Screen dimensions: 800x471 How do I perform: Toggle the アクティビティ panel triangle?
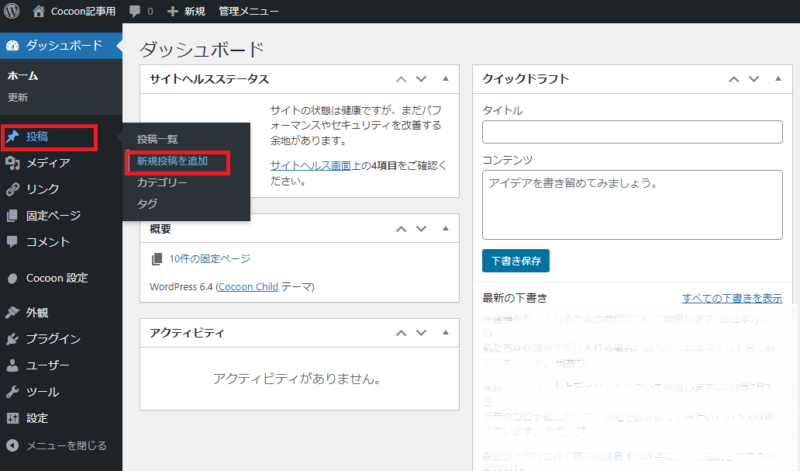[x=445, y=333]
